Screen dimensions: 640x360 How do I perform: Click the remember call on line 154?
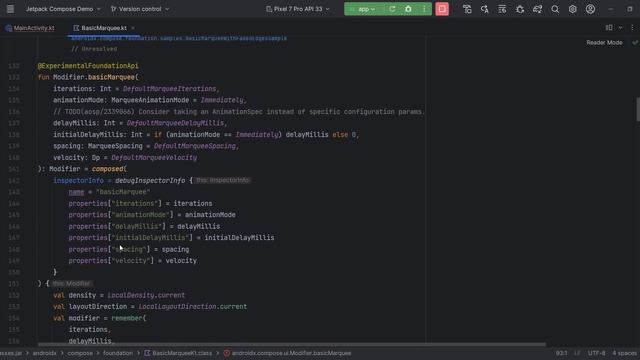(127, 318)
